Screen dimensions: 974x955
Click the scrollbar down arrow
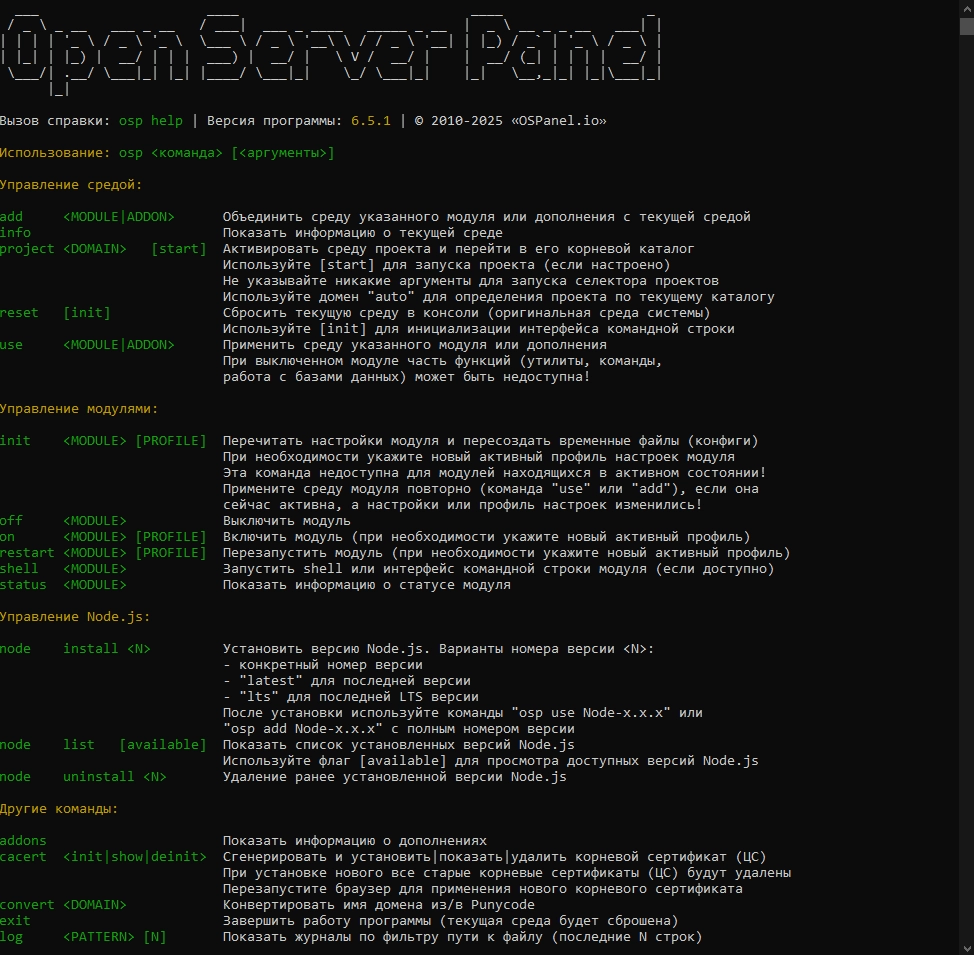[967, 948]
